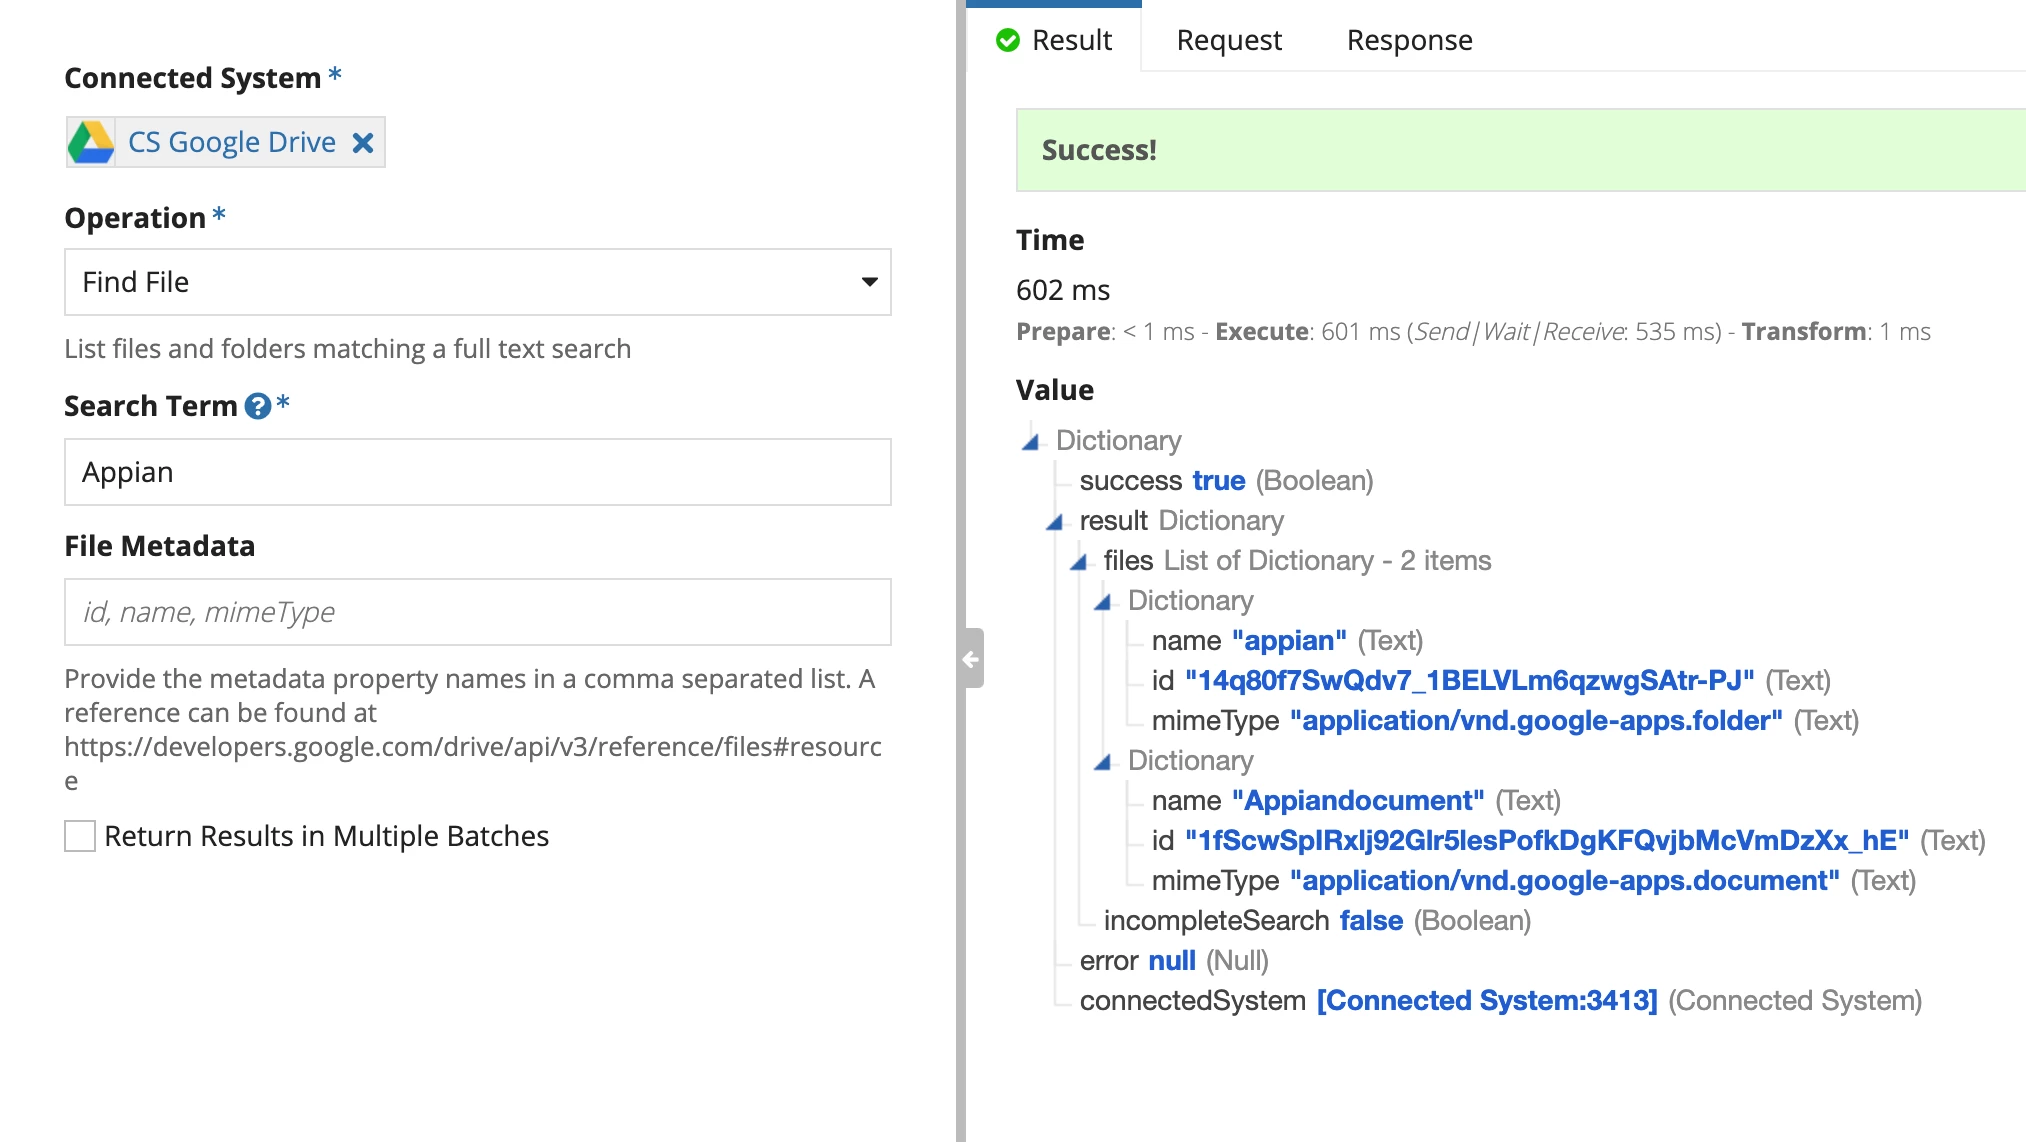Click the green success checkmark icon
This screenshot has height=1142, width=2026.
point(1008,40)
